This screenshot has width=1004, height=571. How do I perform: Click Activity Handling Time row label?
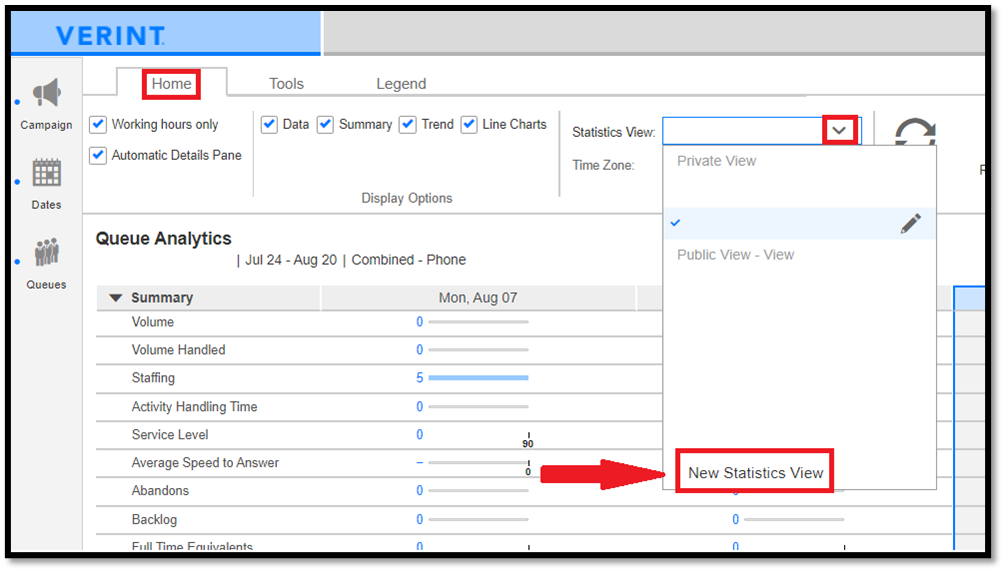click(194, 406)
